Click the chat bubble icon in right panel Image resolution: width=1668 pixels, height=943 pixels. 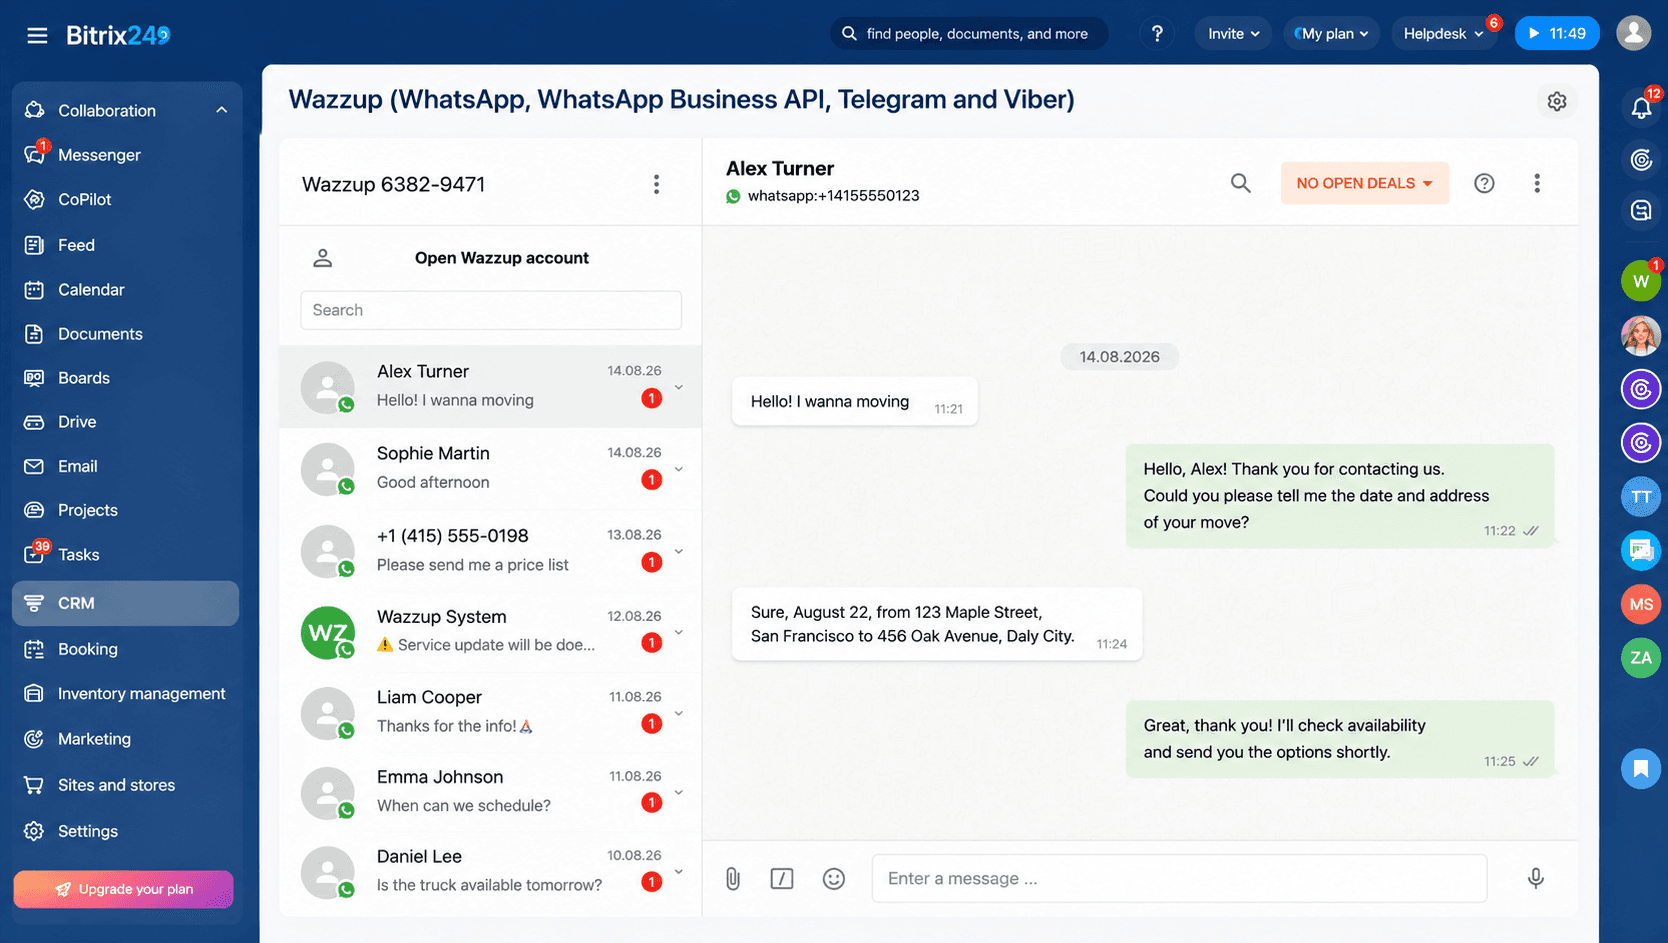(1641, 550)
